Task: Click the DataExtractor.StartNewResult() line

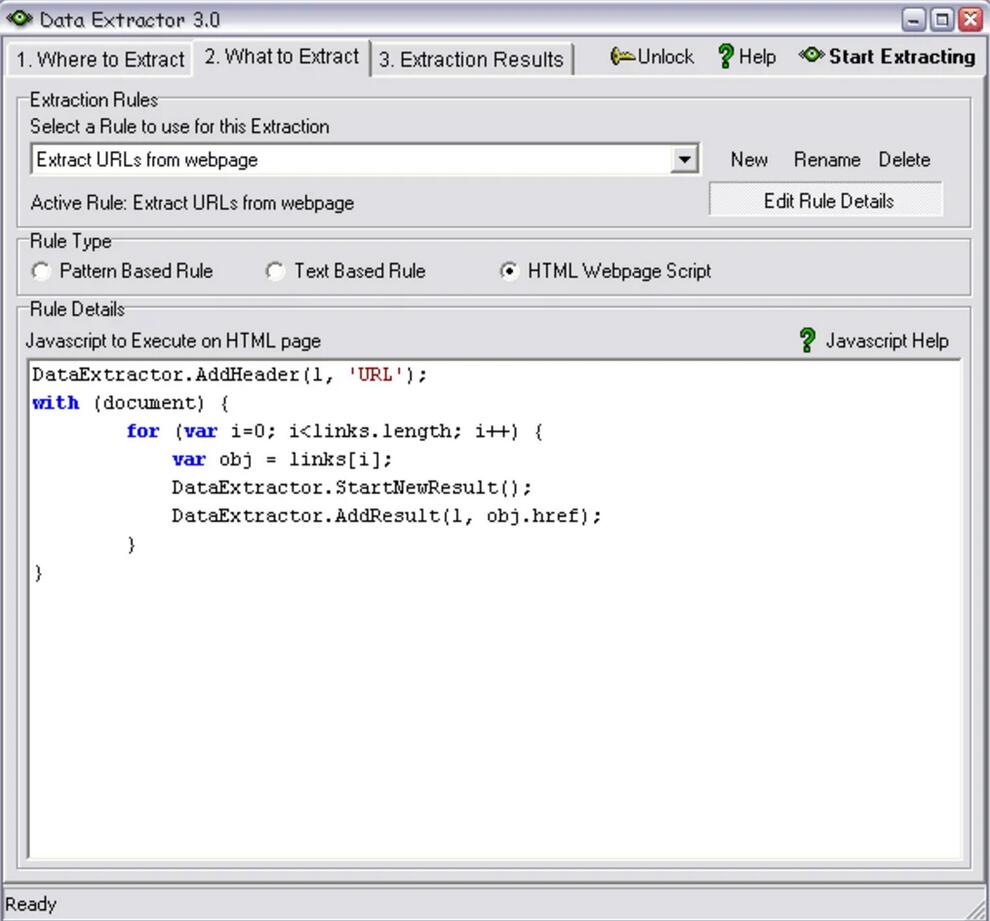Action: pos(352,487)
